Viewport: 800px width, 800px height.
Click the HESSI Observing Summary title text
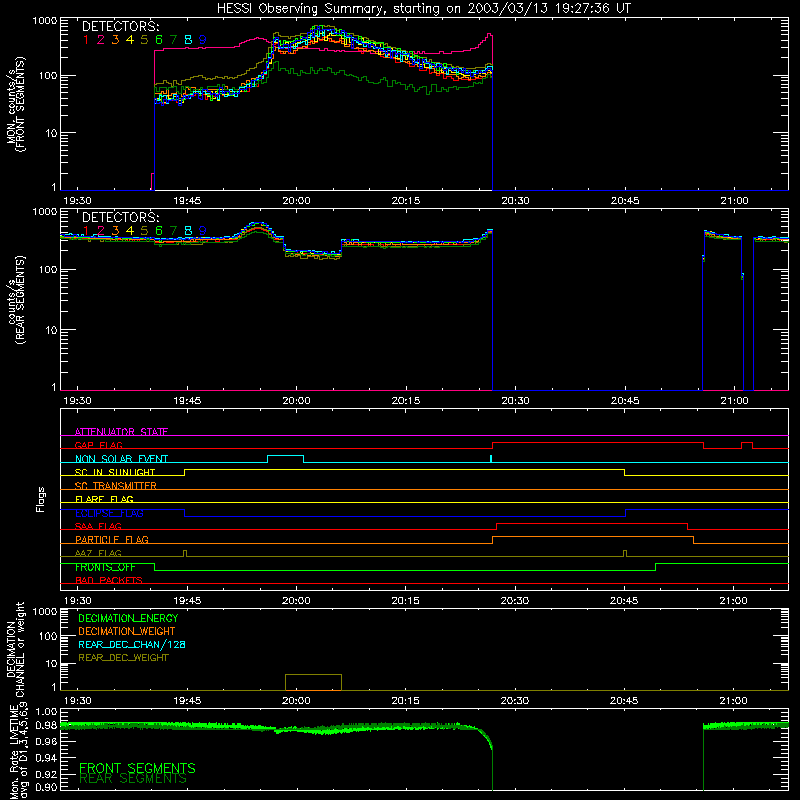[x=424, y=8]
